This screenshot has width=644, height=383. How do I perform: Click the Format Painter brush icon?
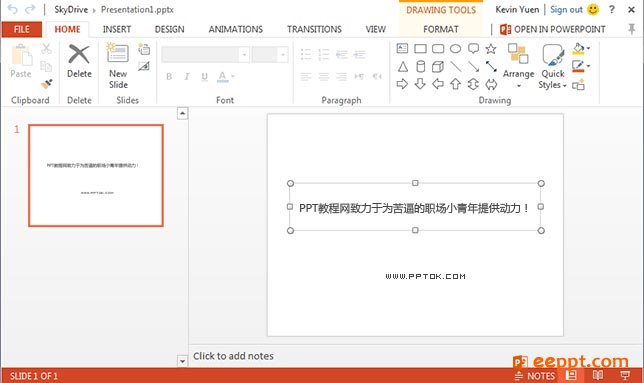pyautogui.click(x=46, y=84)
